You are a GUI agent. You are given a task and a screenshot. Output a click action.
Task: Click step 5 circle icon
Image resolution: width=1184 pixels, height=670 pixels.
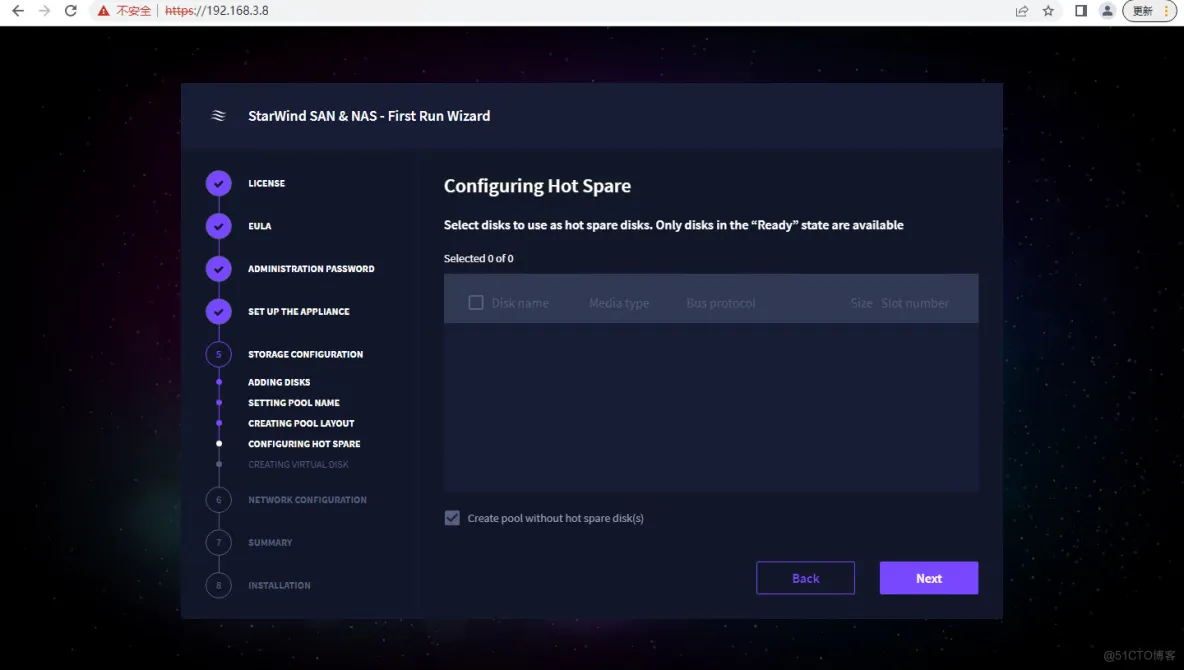[x=218, y=354]
